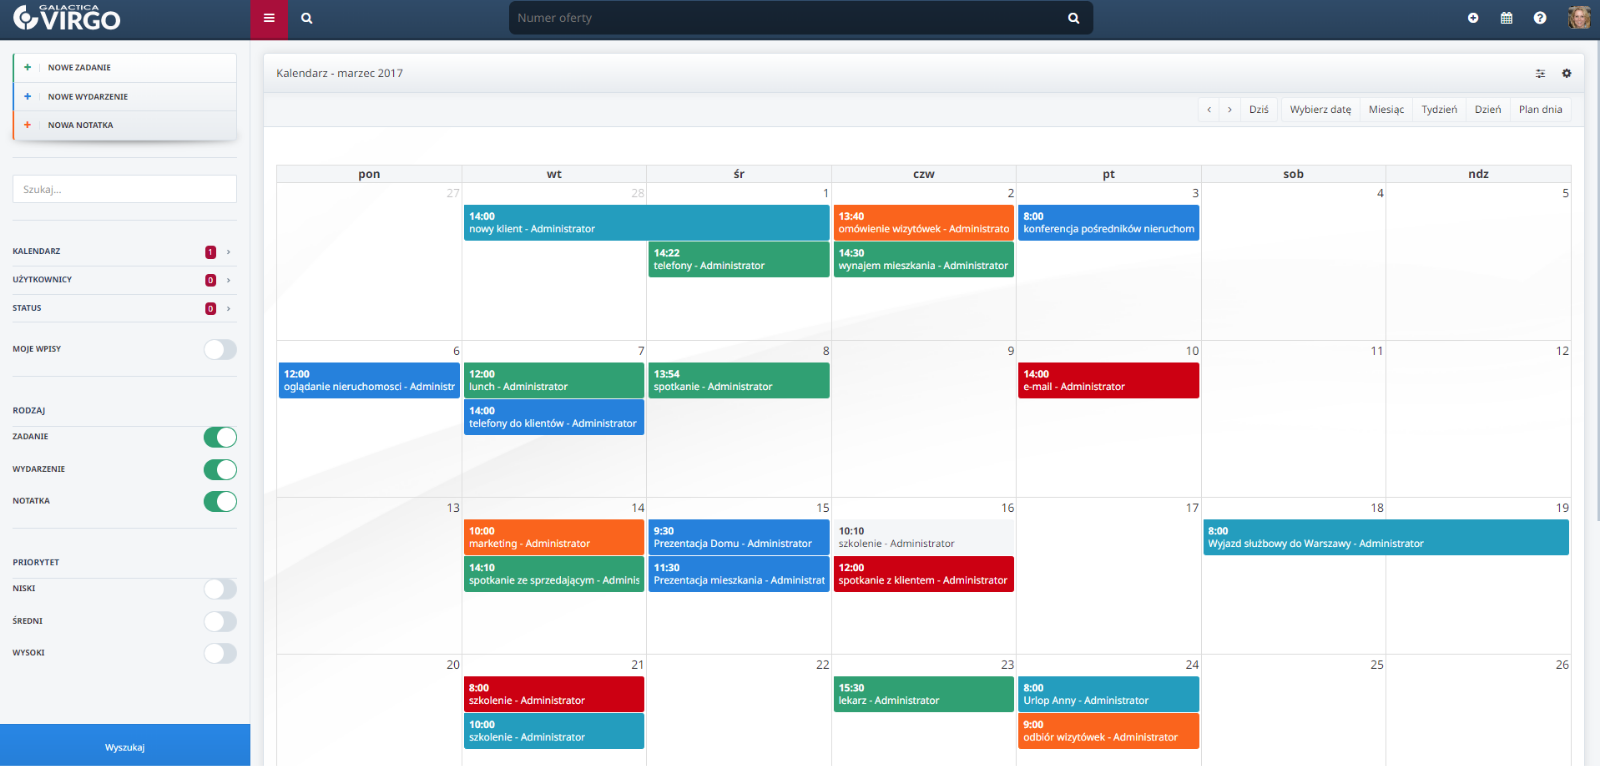Click the search icon in offer number field
The width and height of the screenshot is (1600, 766).
[x=1073, y=18]
